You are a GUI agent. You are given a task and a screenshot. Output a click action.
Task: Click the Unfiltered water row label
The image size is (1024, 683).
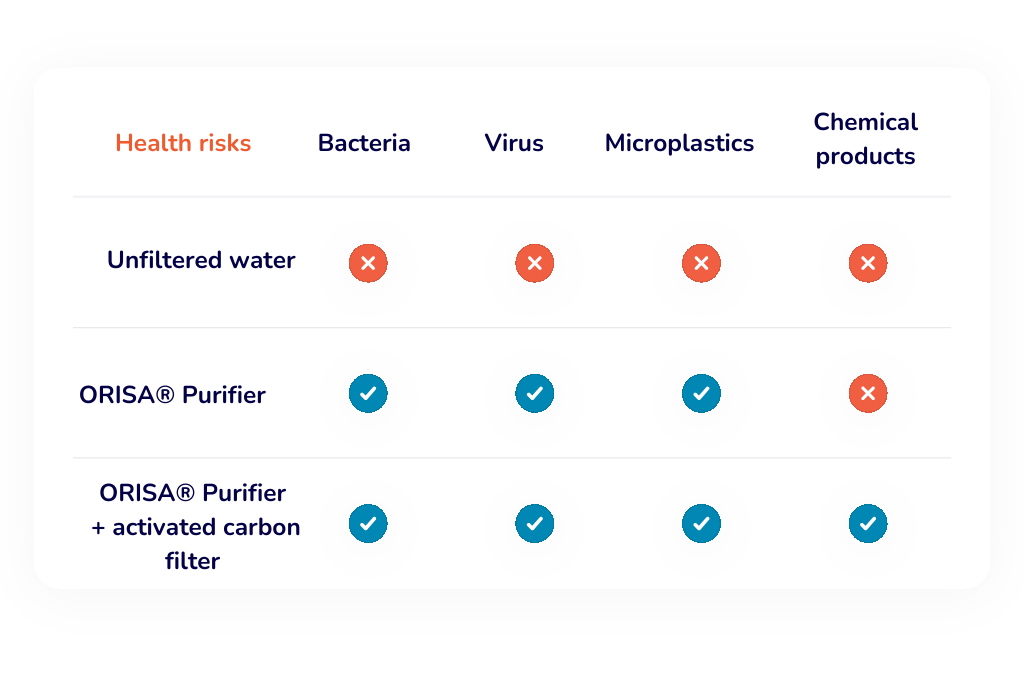201,260
